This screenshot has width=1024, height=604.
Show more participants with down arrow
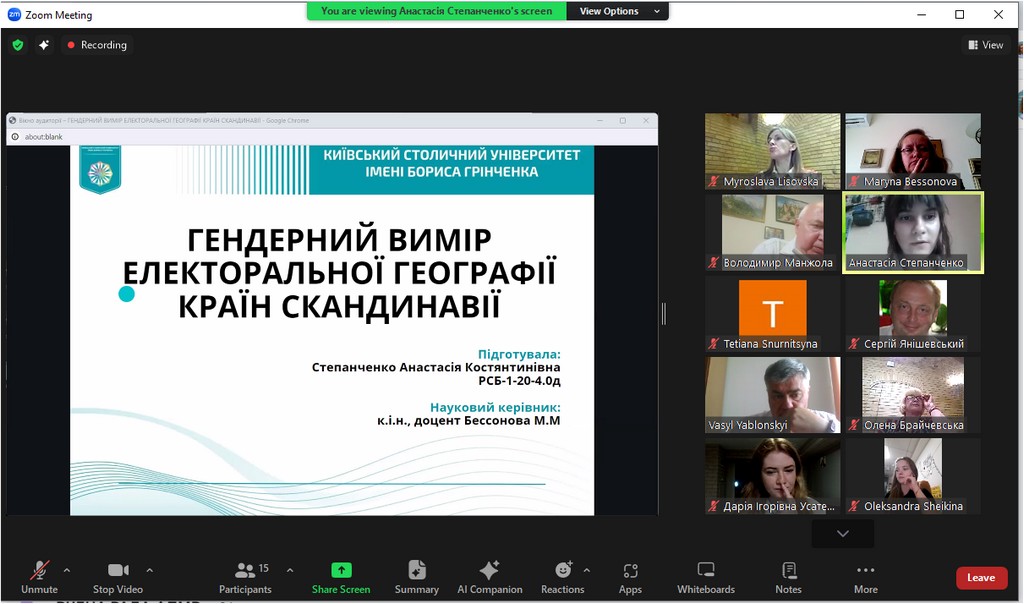(x=843, y=534)
